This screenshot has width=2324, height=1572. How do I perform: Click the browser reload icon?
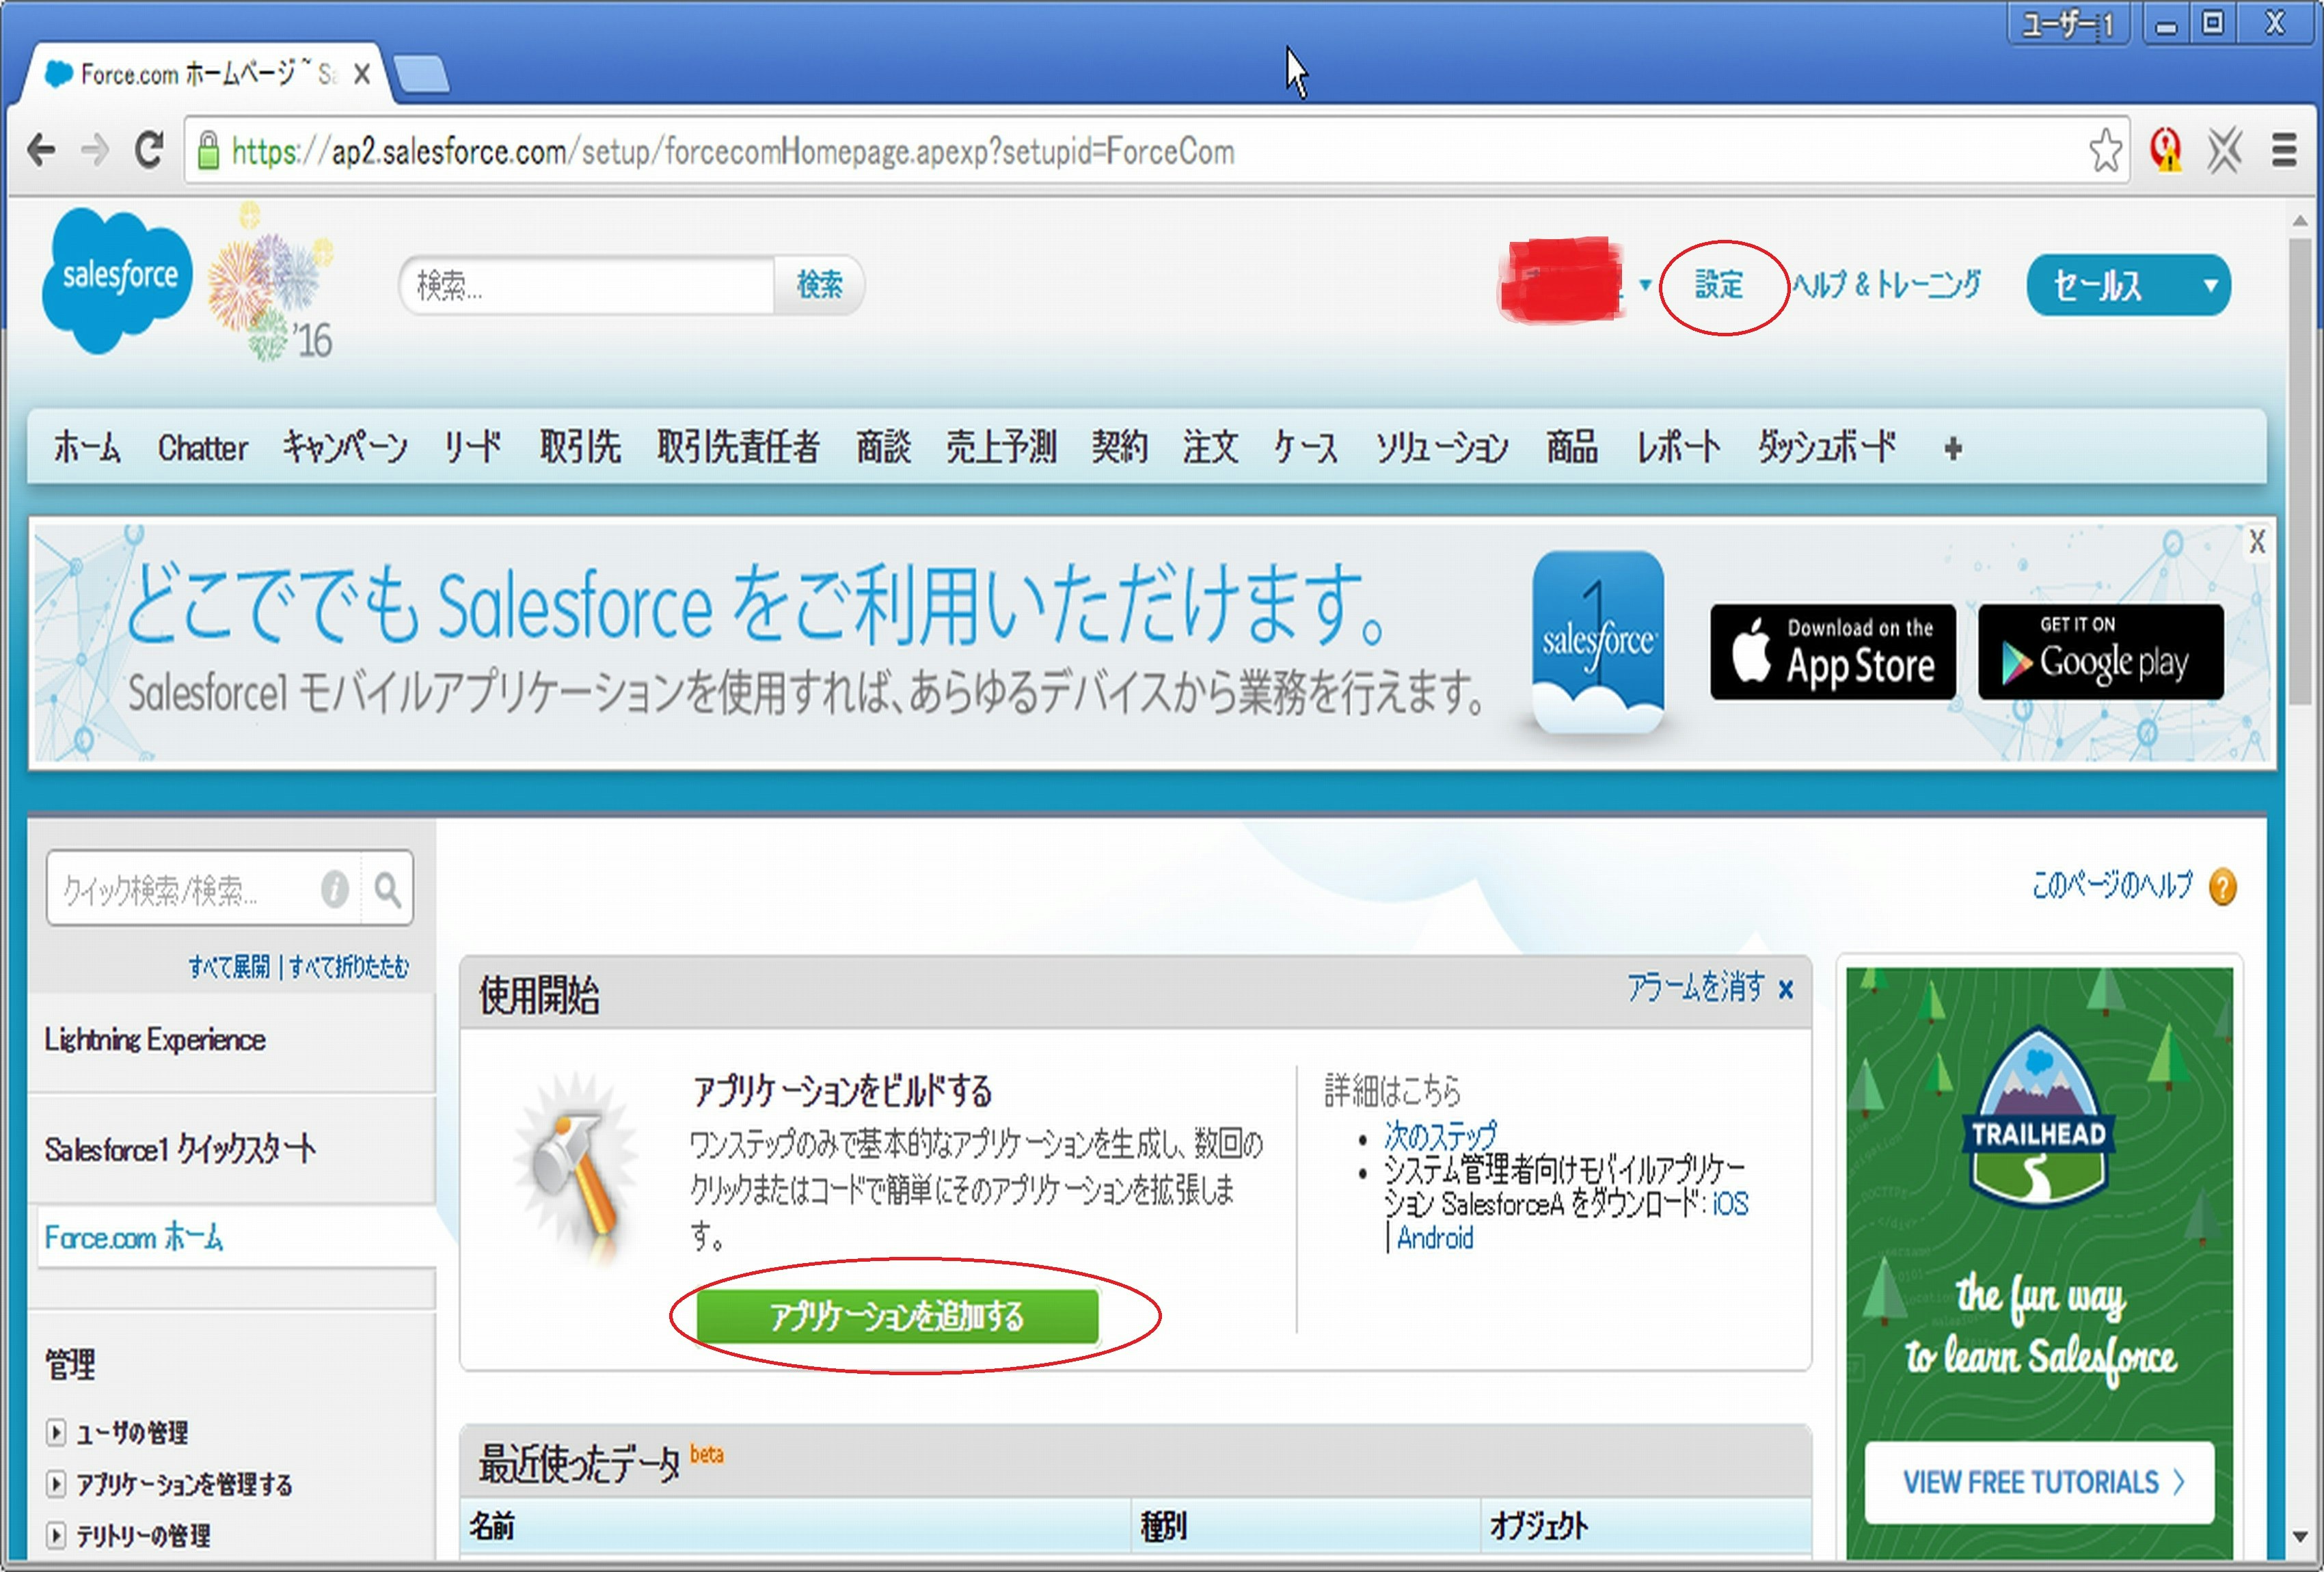tap(150, 151)
